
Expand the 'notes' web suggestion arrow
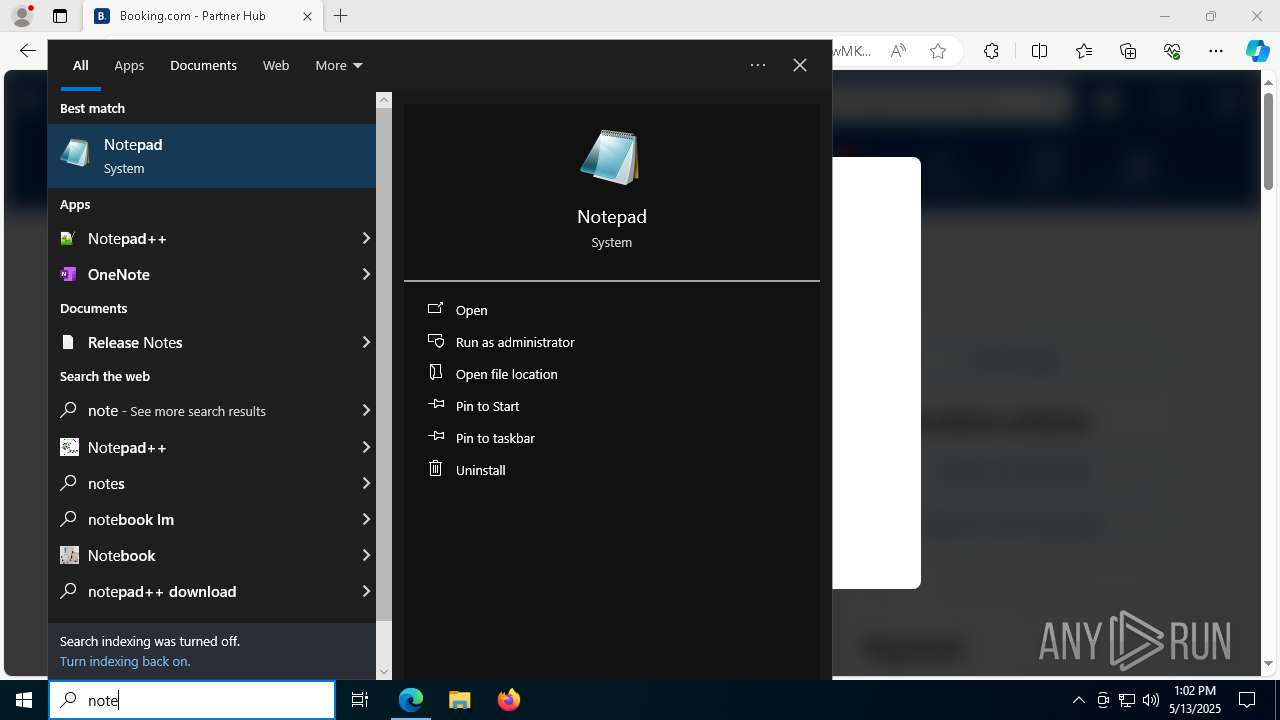pyautogui.click(x=366, y=483)
